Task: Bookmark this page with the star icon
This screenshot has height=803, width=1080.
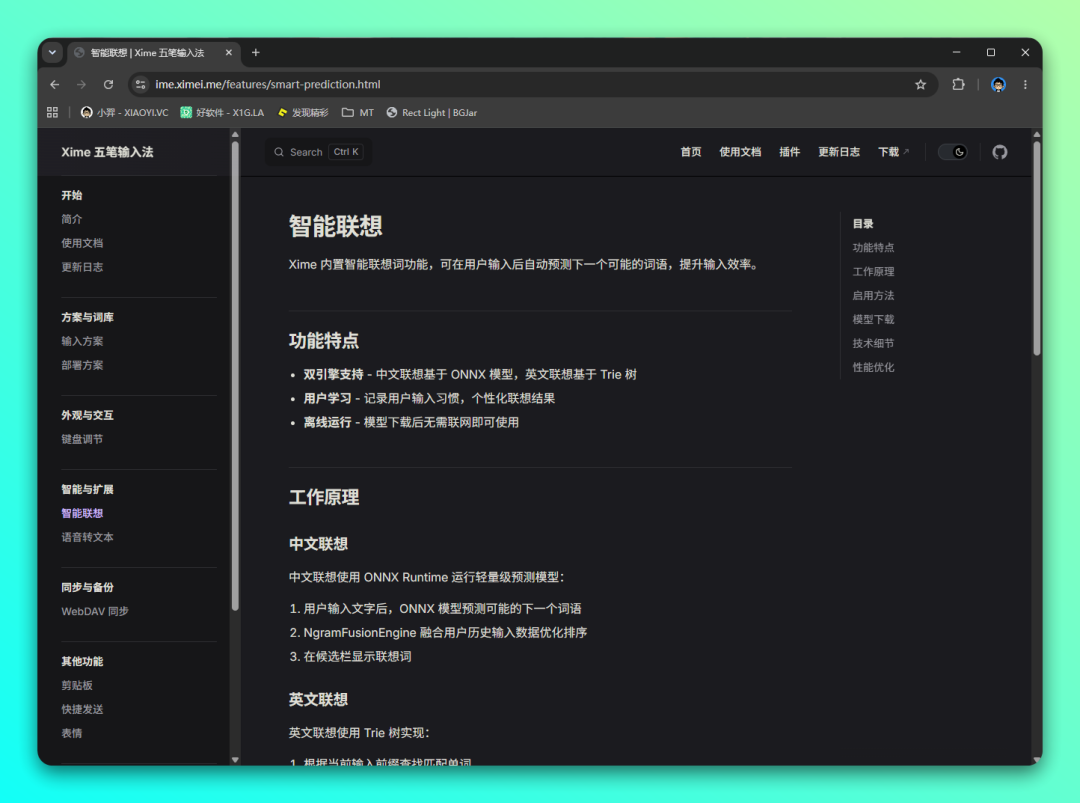Action: pyautogui.click(x=920, y=85)
